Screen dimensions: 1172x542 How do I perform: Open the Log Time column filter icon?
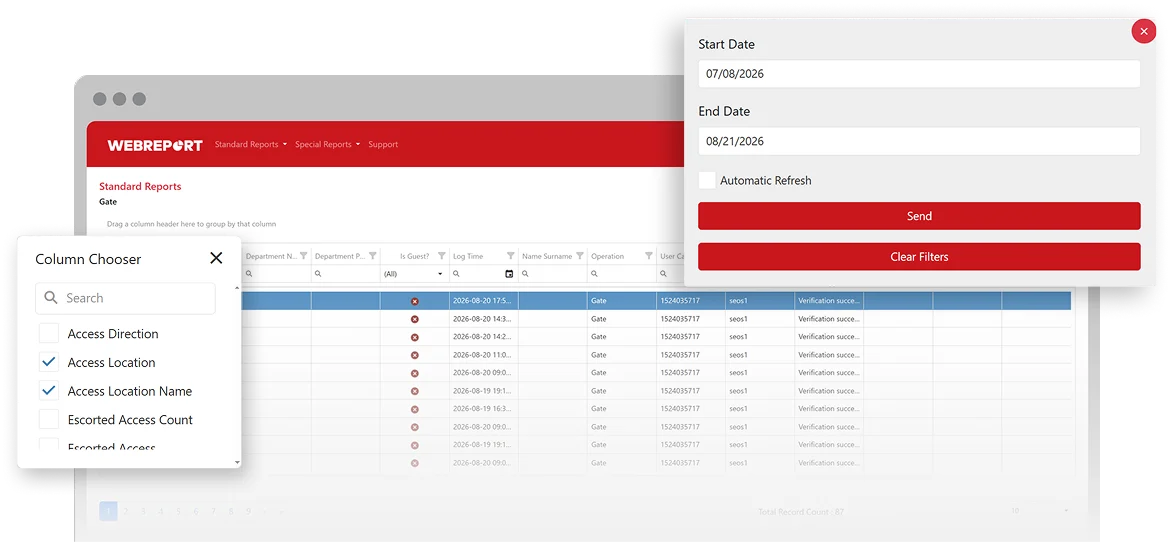pyautogui.click(x=511, y=256)
